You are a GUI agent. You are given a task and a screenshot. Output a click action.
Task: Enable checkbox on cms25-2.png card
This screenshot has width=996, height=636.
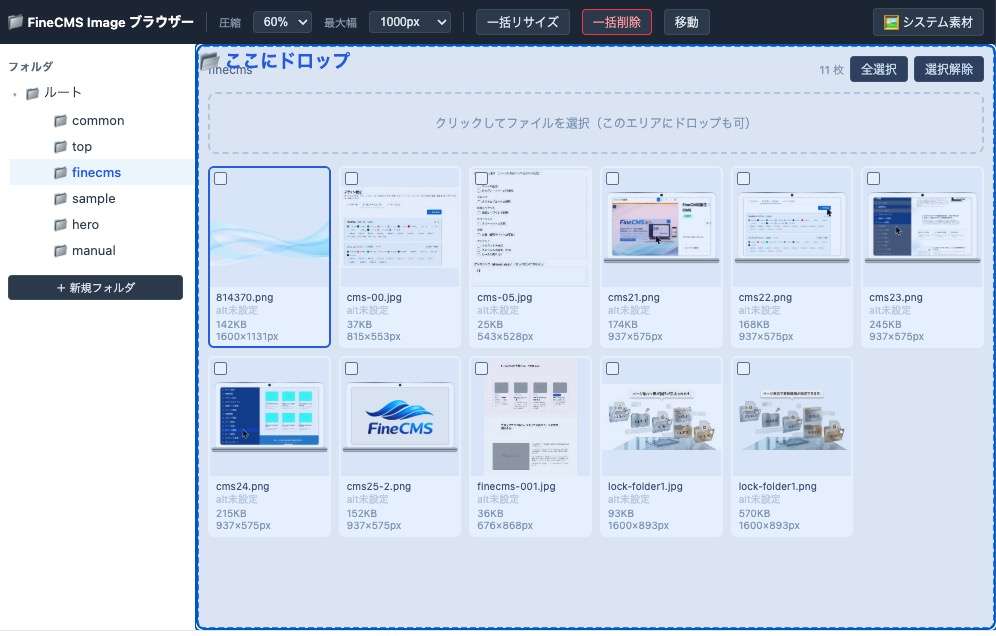click(351, 369)
